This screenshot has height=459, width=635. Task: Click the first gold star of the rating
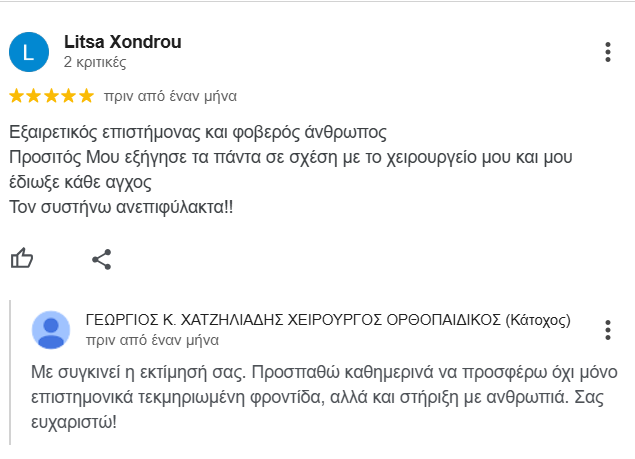(x=17, y=96)
